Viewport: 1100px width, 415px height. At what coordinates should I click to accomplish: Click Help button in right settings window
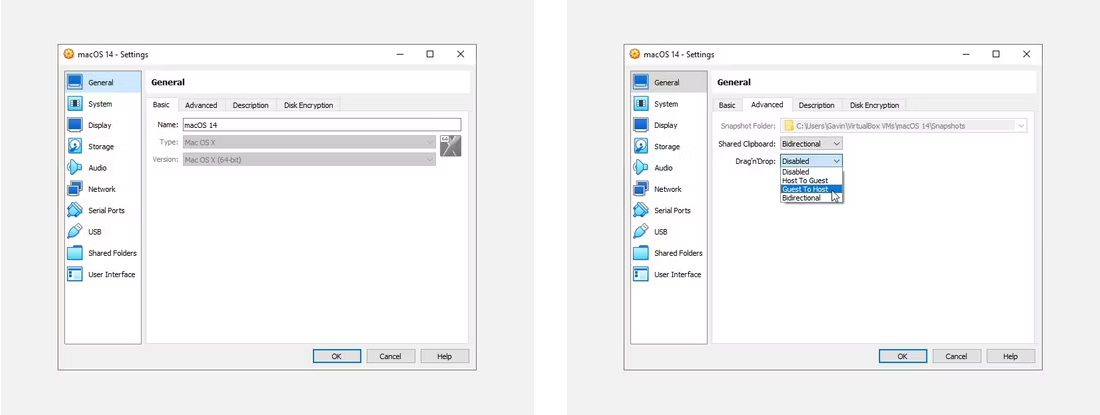coord(1011,356)
